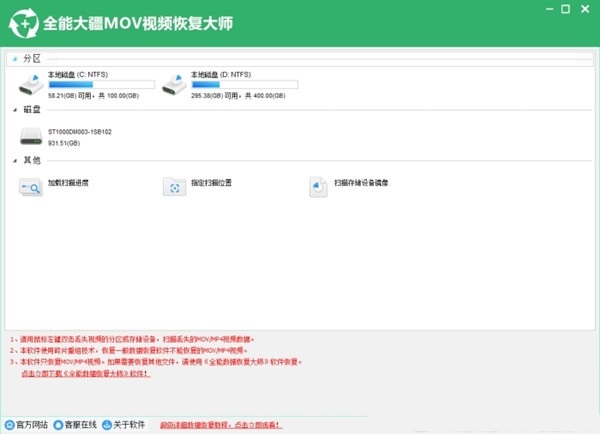Open 客服在线 support
This screenshot has width=600, height=434.
[80, 425]
